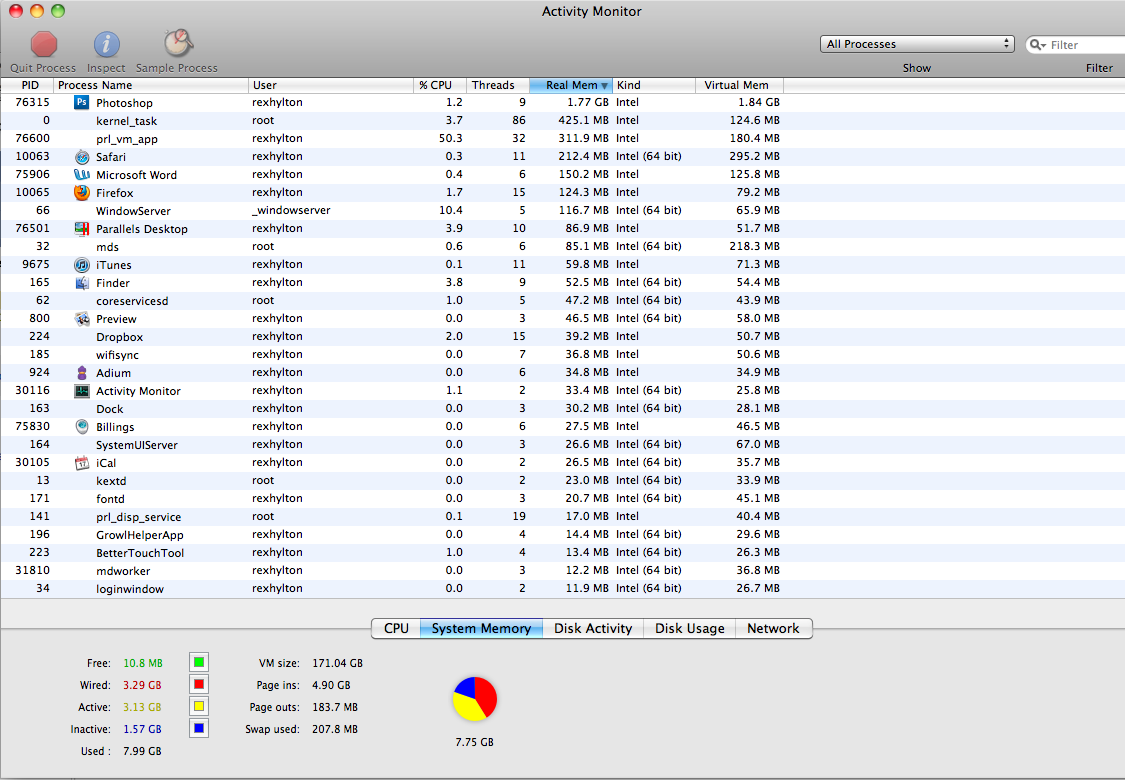Click the 7.99 GB Used value
The height and width of the screenshot is (780, 1125).
click(x=142, y=751)
